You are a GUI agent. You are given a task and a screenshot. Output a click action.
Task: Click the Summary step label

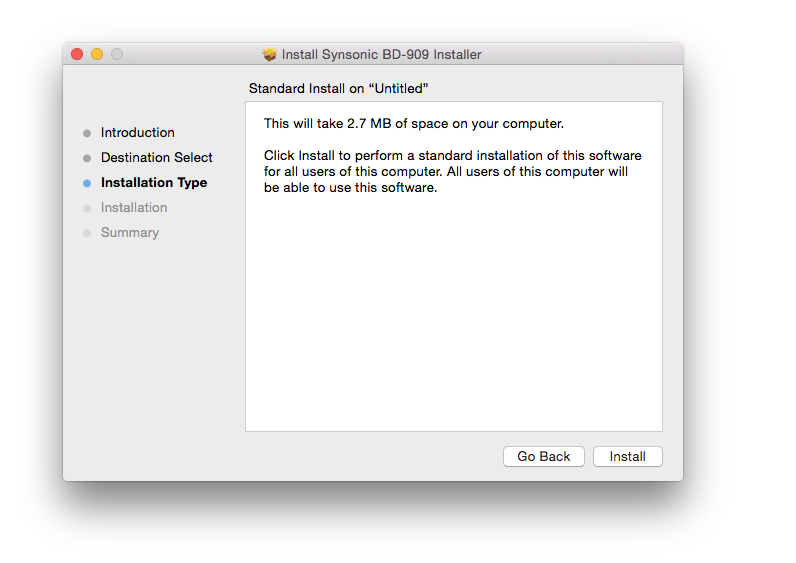[130, 233]
